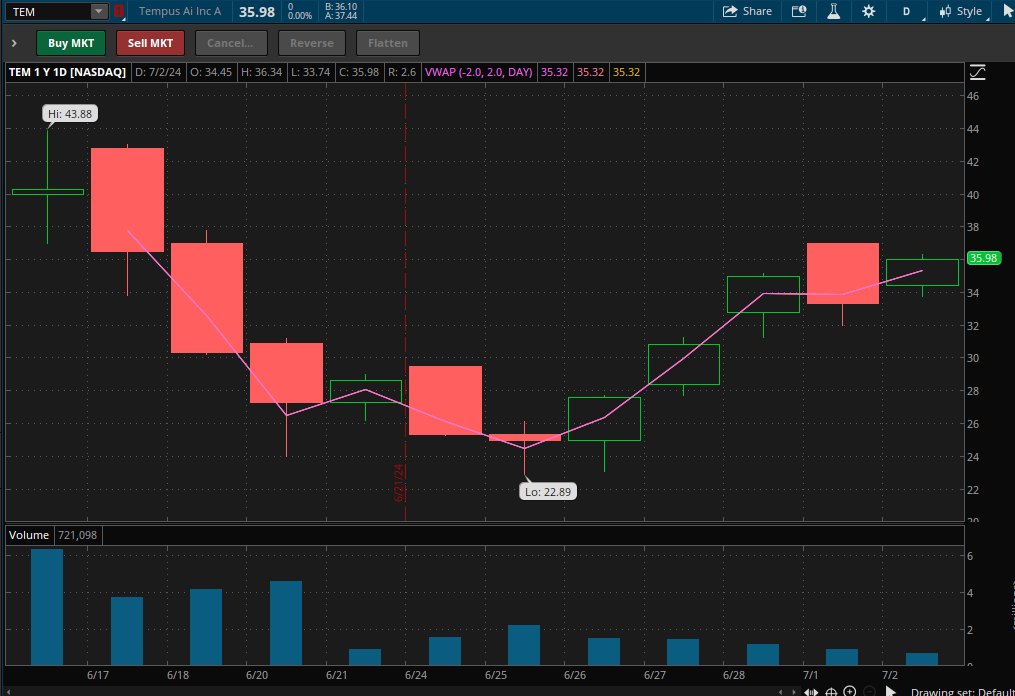Click the 0.00% change value
Viewport: 1015px width, 696px height.
[300, 16]
